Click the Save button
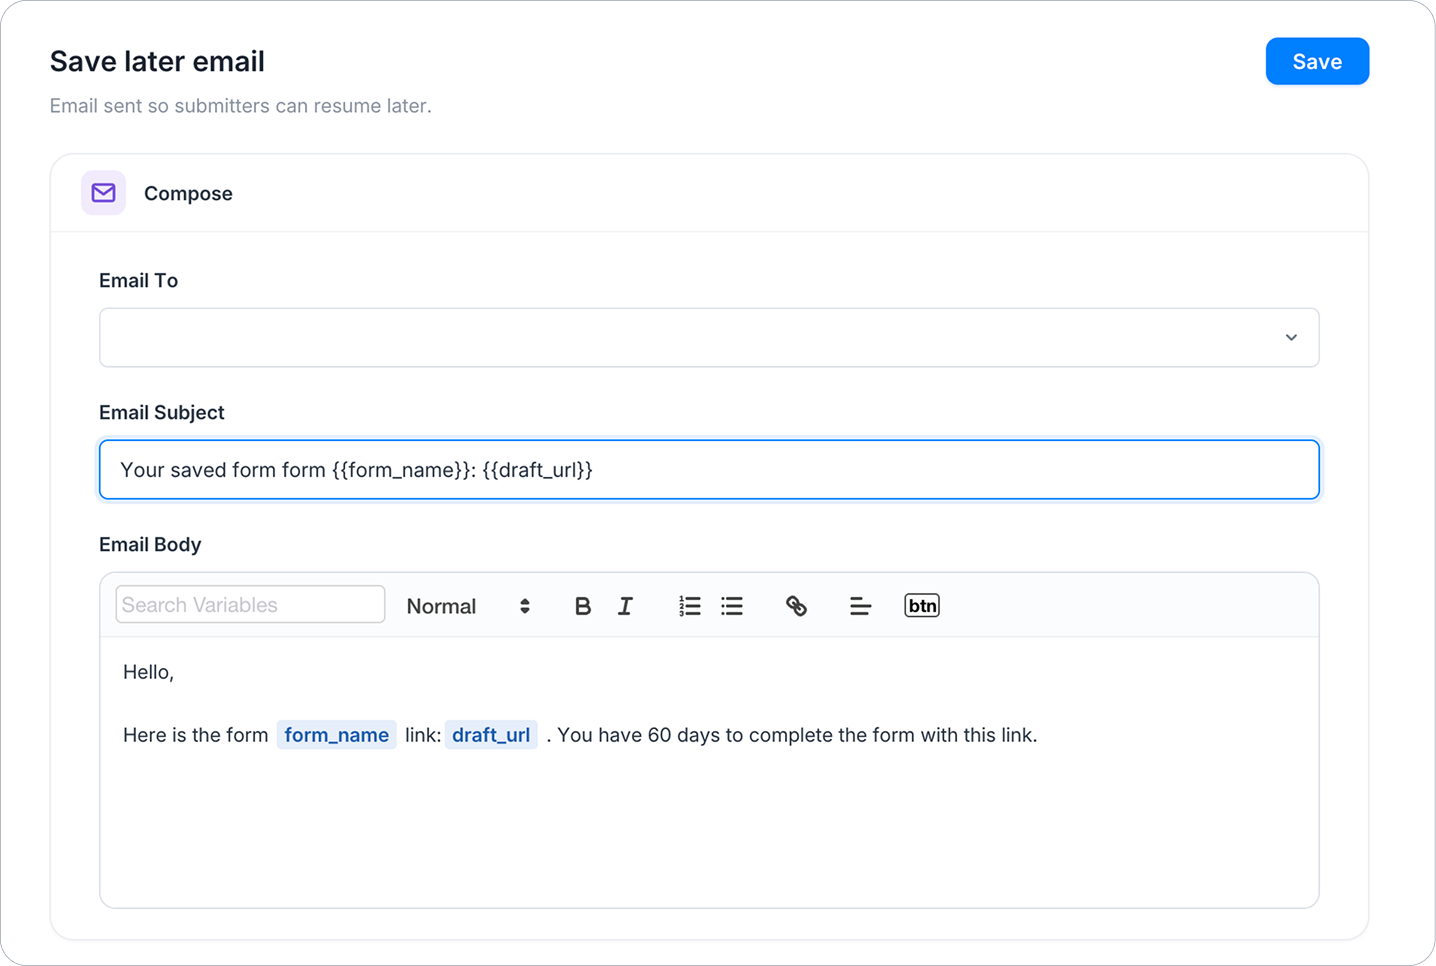The image size is (1436, 966). coord(1317,62)
